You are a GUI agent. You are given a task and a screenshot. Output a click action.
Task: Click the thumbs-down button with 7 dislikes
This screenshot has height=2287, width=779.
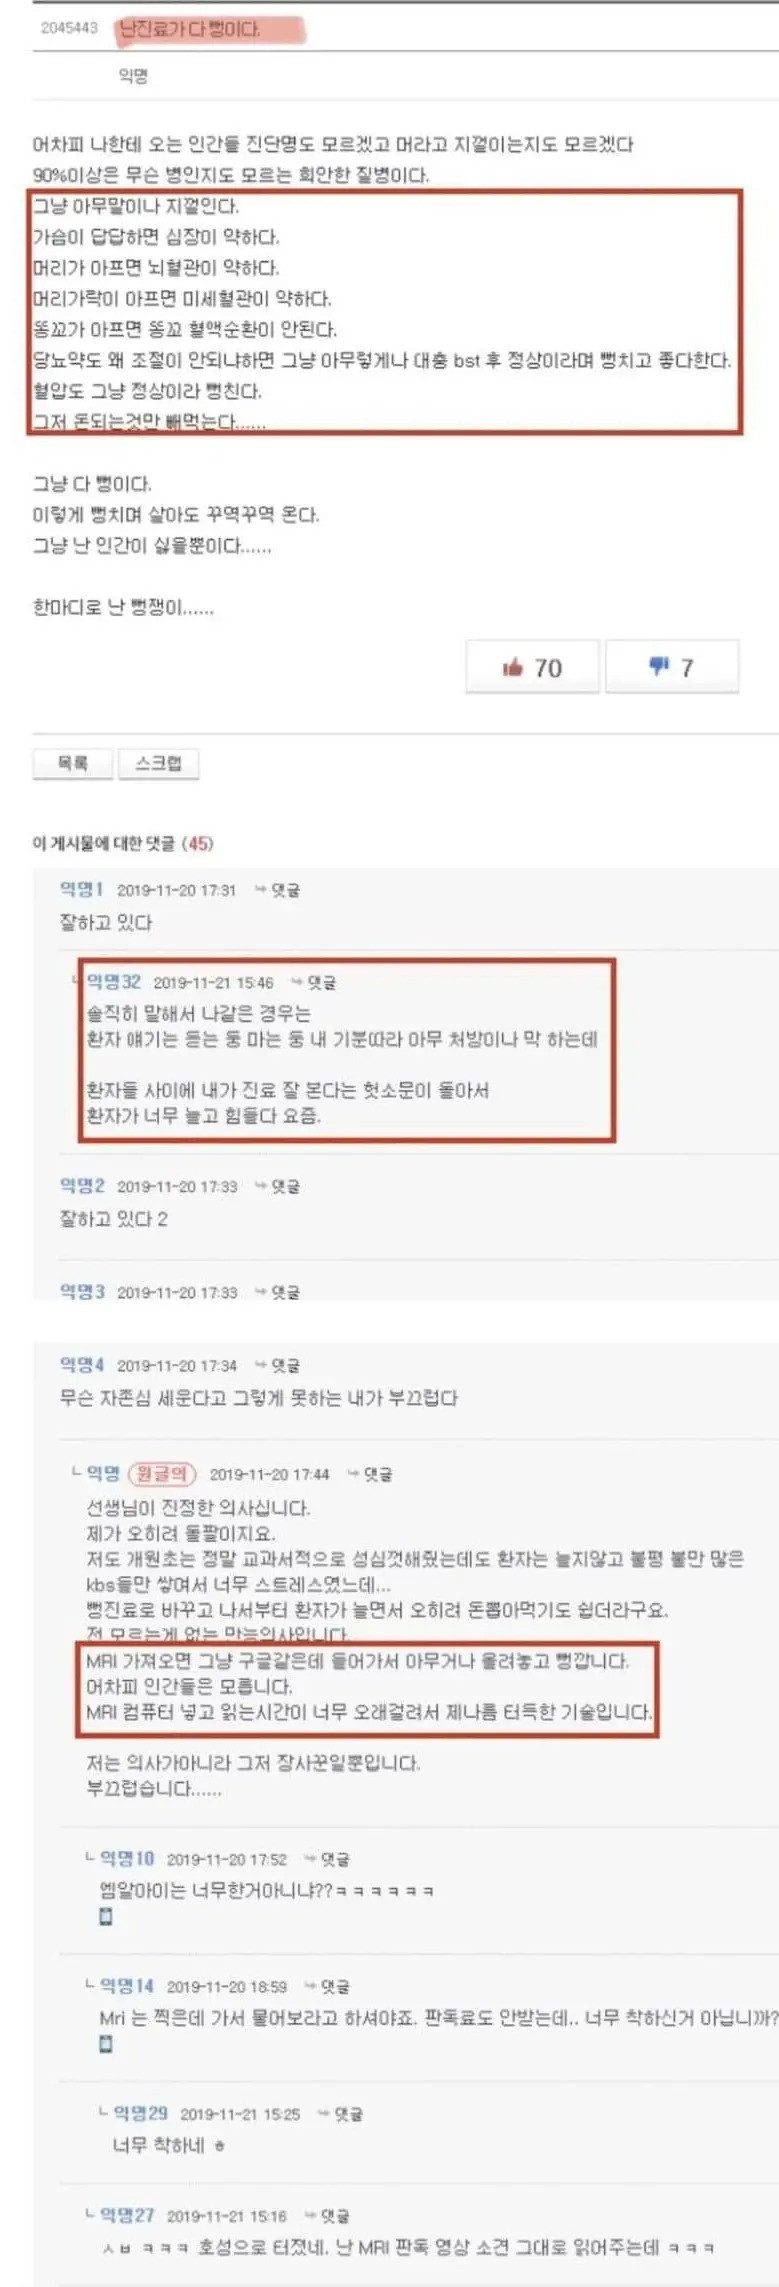(x=672, y=667)
